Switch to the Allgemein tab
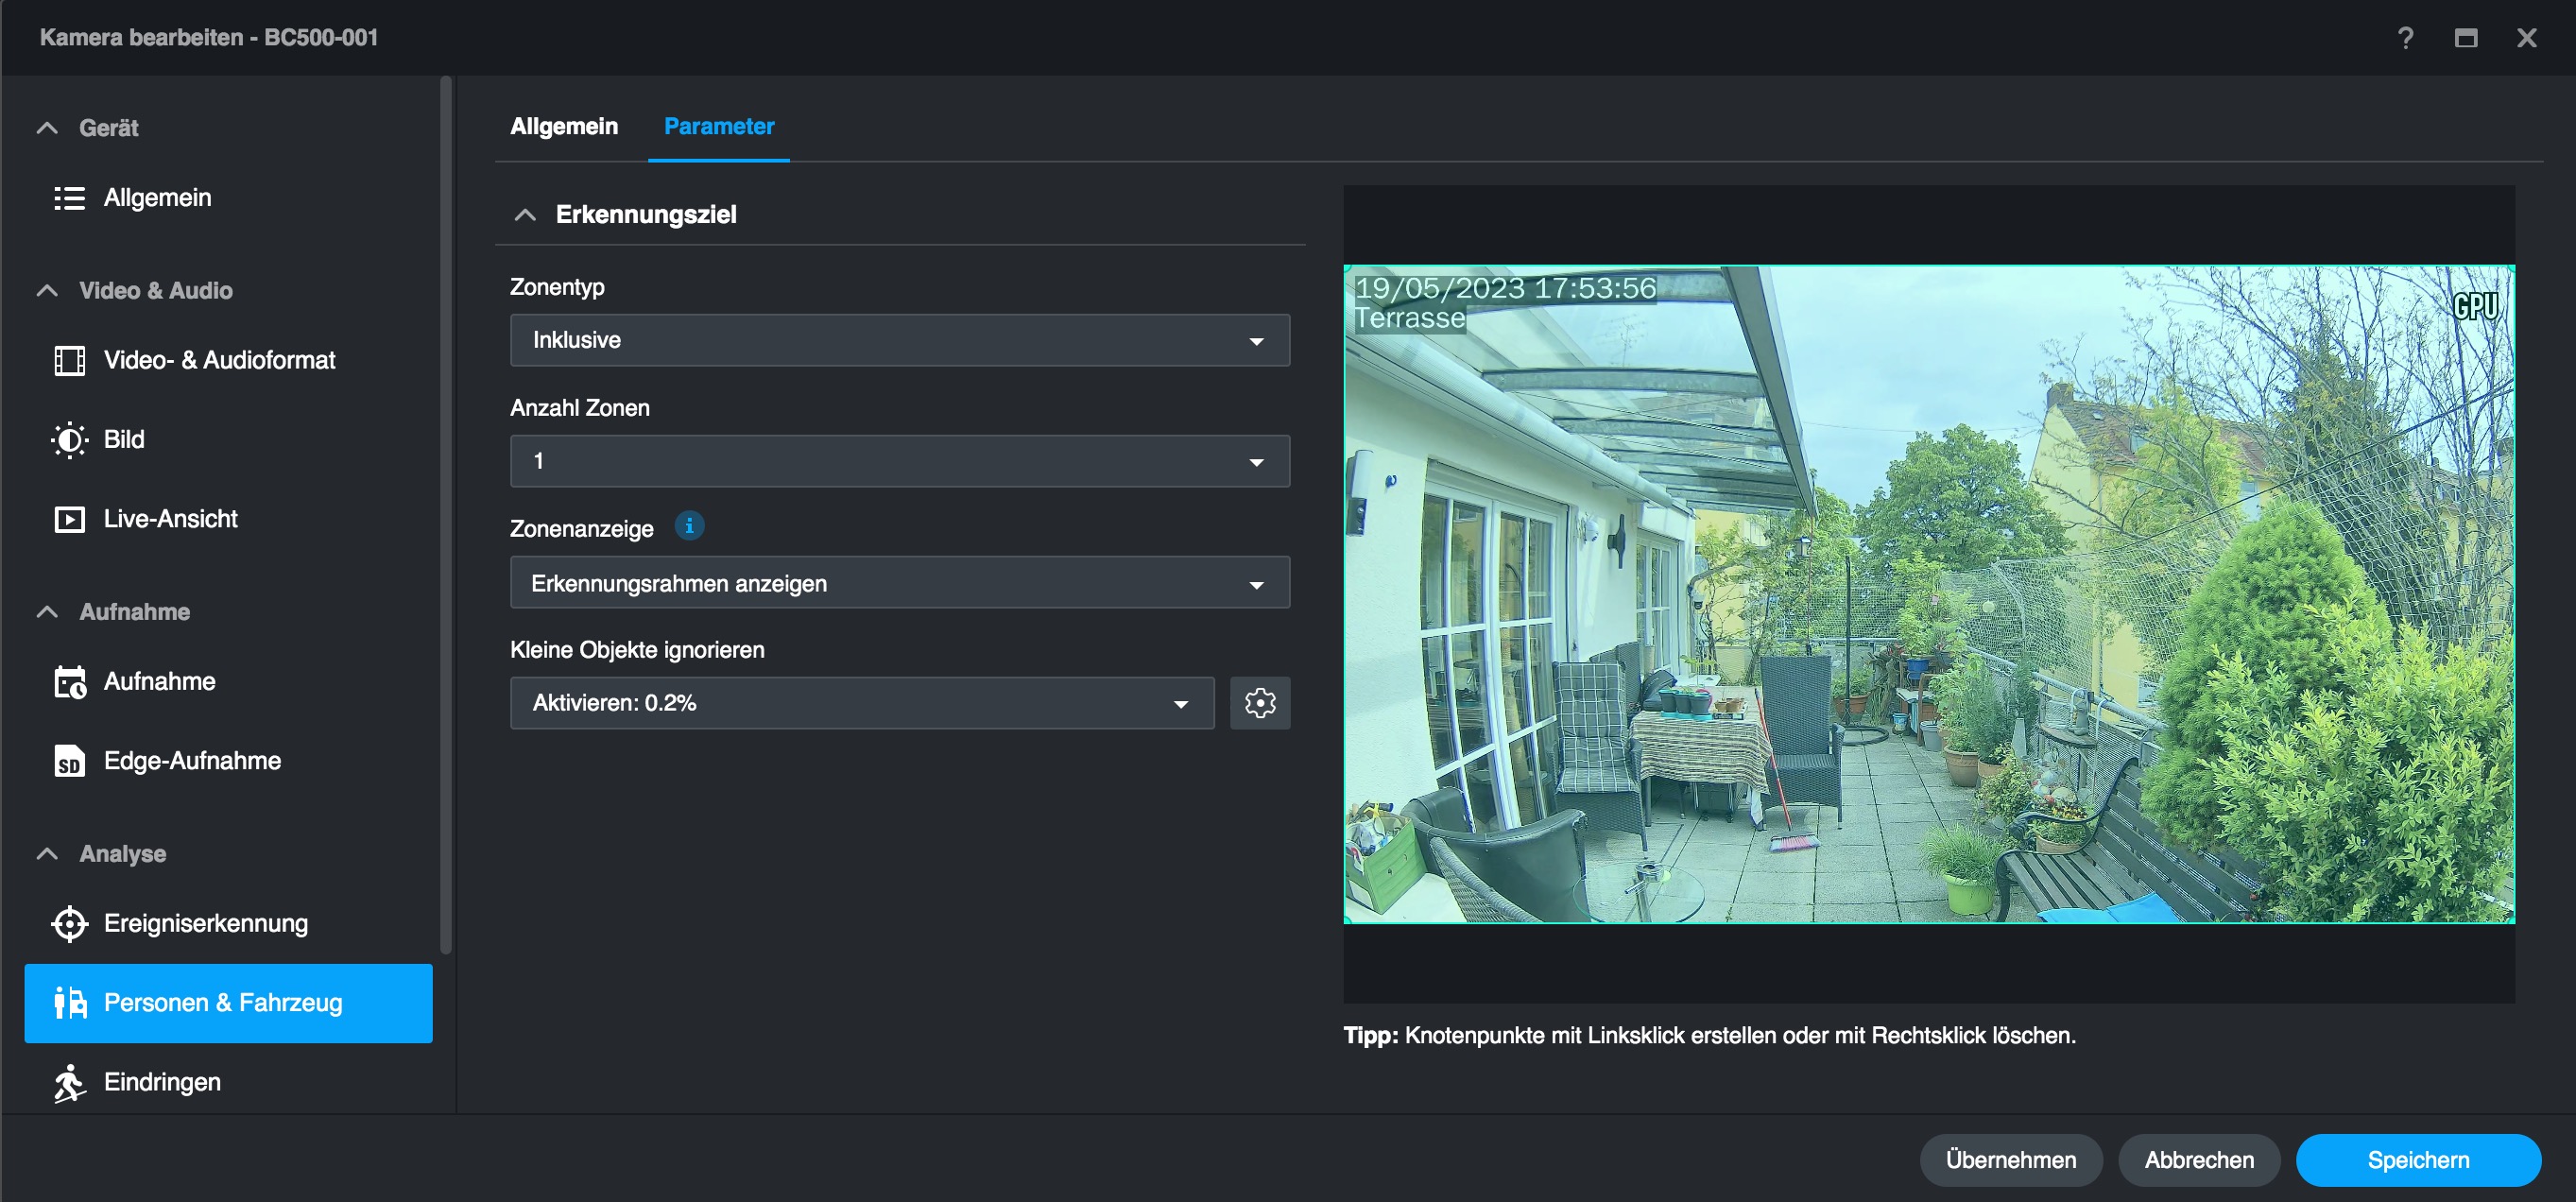 [x=564, y=127]
